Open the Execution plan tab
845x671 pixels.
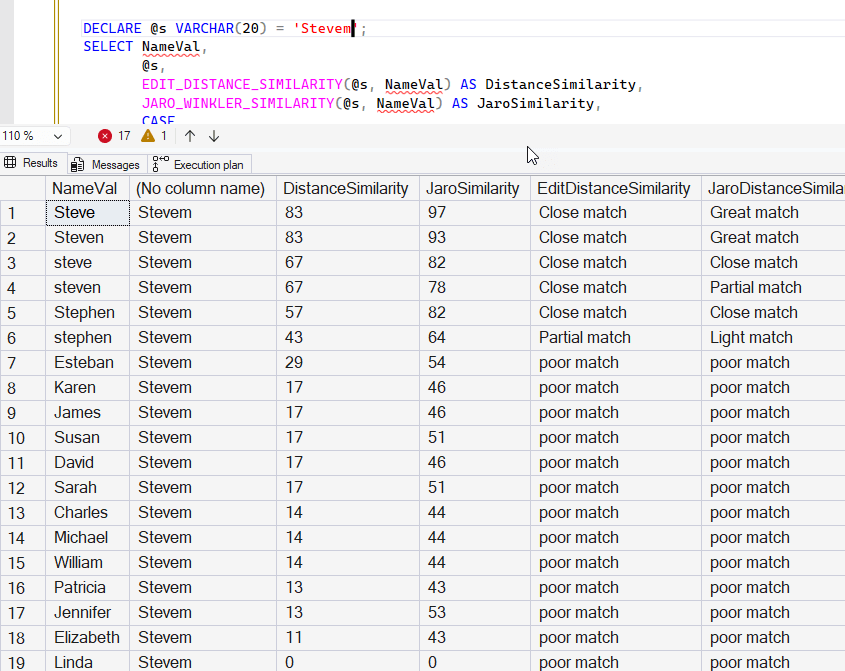pos(208,164)
